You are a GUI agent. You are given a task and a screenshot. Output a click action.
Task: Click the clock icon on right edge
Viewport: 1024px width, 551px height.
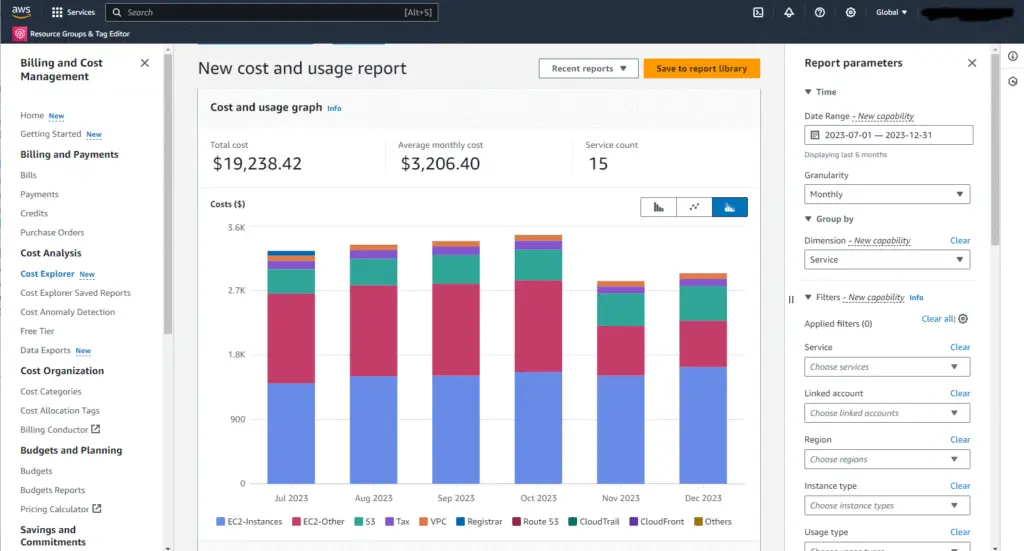coord(1012,82)
